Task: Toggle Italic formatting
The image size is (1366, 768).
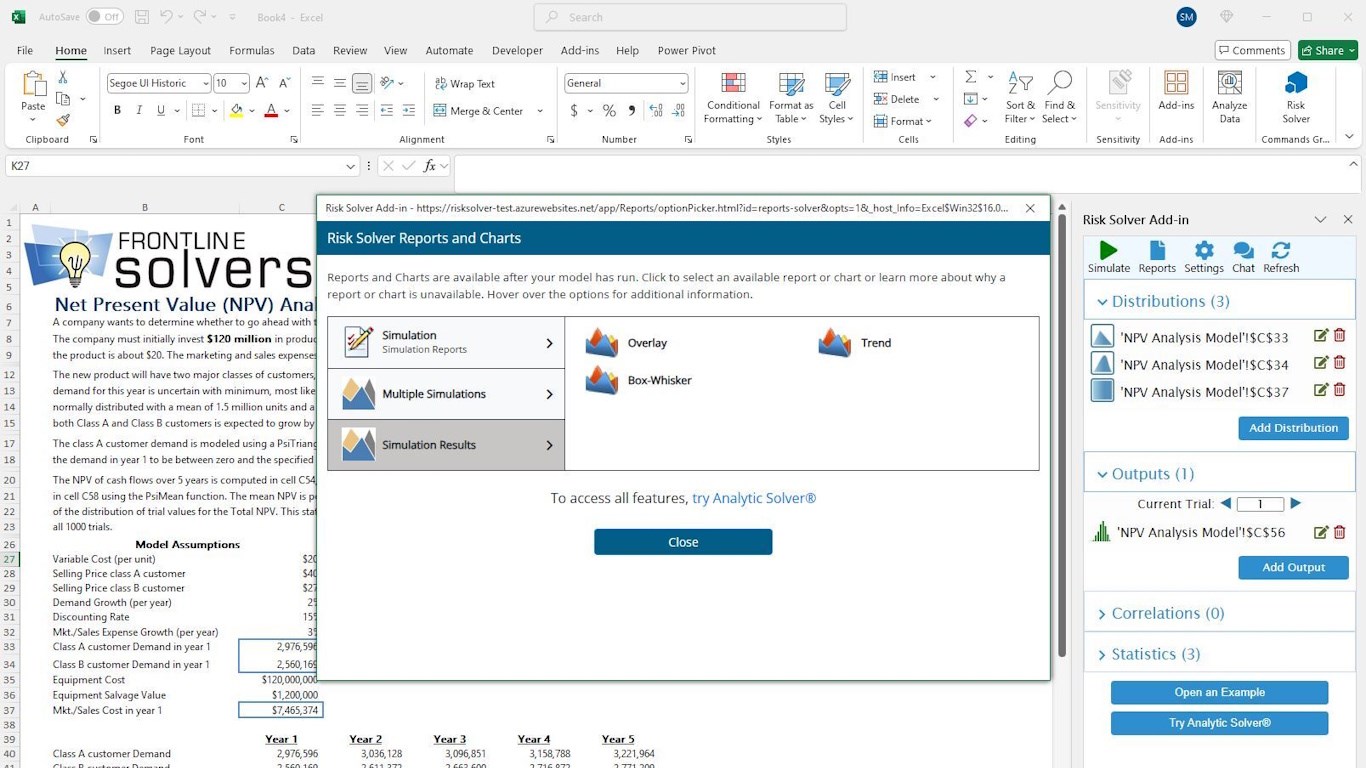Action: [x=139, y=111]
